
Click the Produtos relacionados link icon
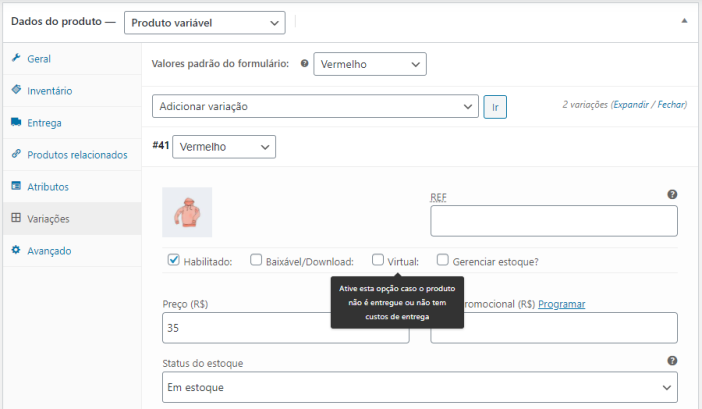16,155
